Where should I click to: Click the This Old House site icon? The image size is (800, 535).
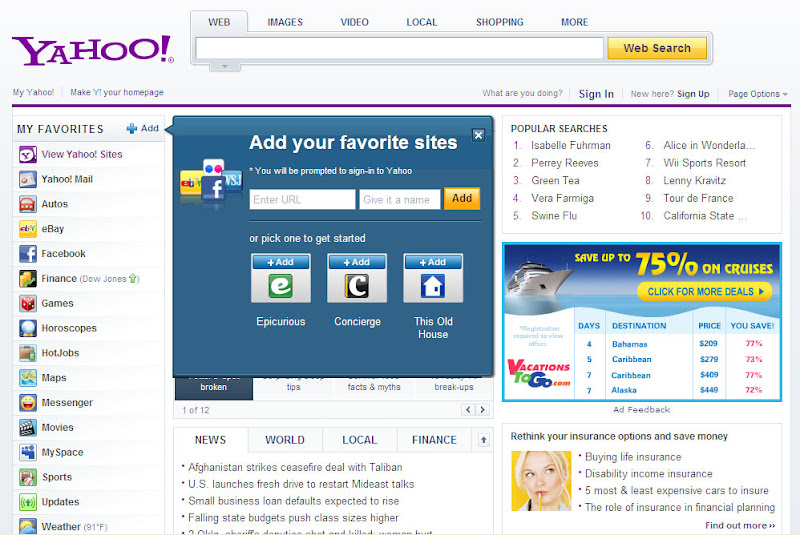point(433,286)
